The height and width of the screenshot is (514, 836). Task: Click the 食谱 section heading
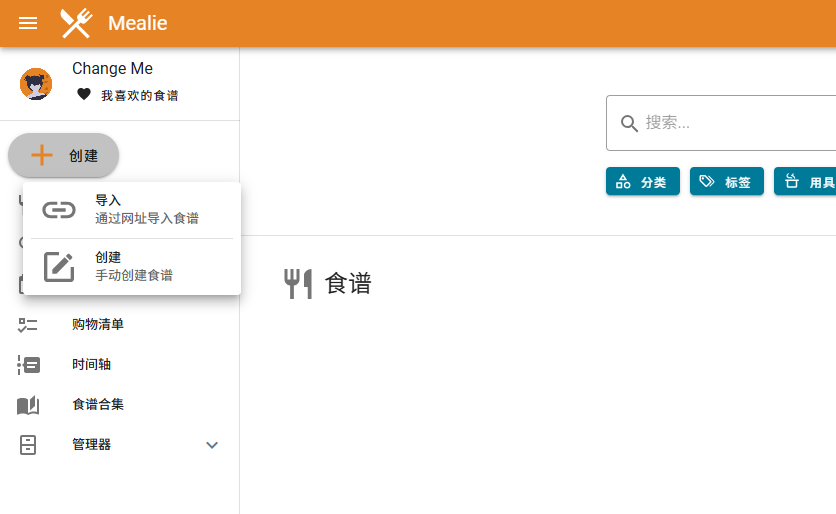(x=348, y=283)
